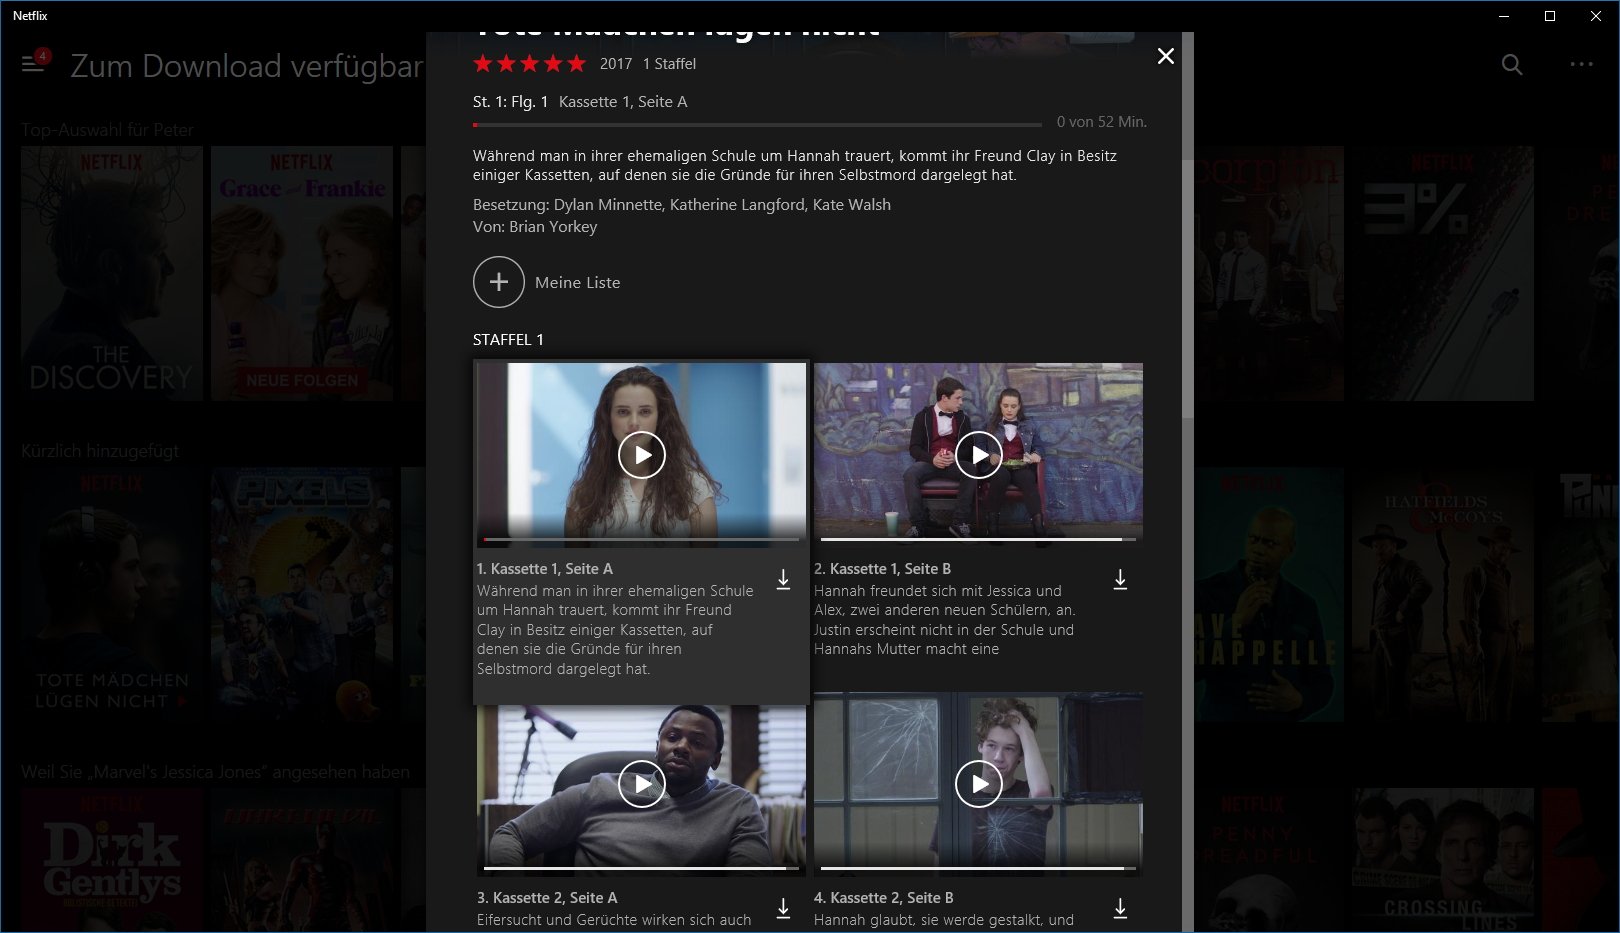Viewport: 1620px width, 933px height.
Task: Click the Kürzlich hinzugefügt row heading
Action: click(x=100, y=451)
